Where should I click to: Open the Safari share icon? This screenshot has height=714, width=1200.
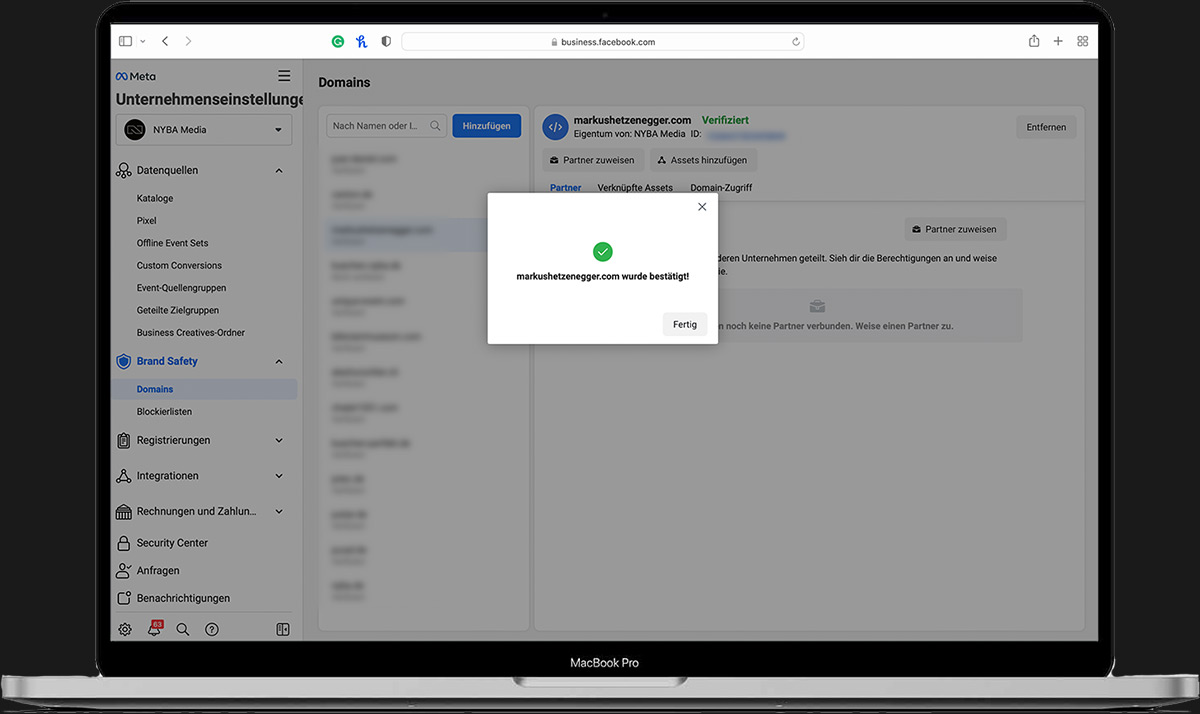pyautogui.click(x=1034, y=42)
